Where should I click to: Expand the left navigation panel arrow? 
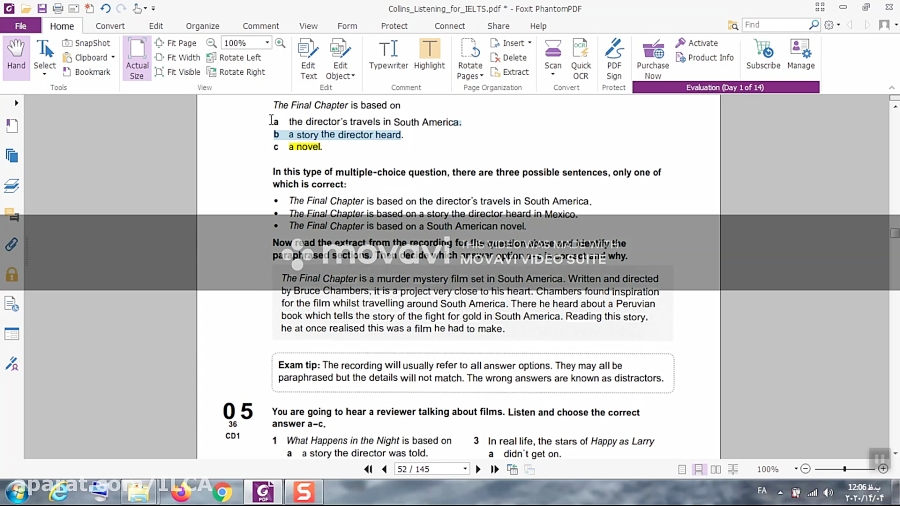16,103
